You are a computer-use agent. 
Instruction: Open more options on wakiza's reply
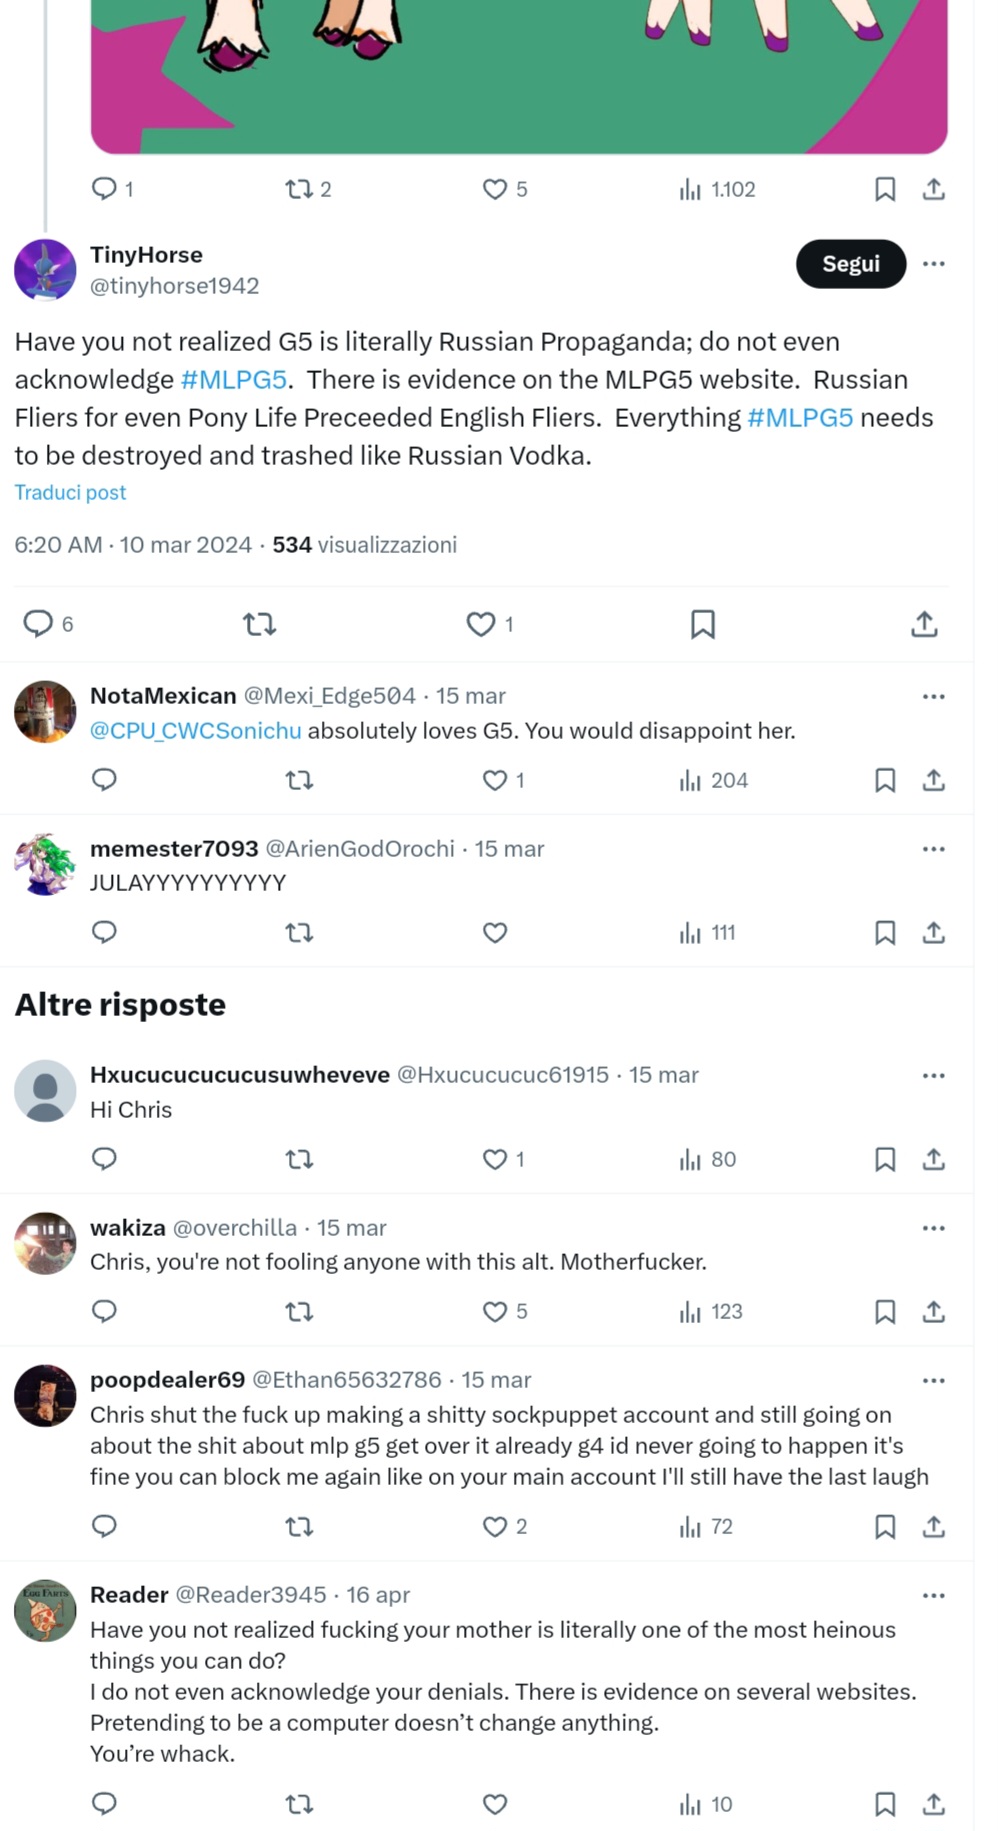(934, 1228)
